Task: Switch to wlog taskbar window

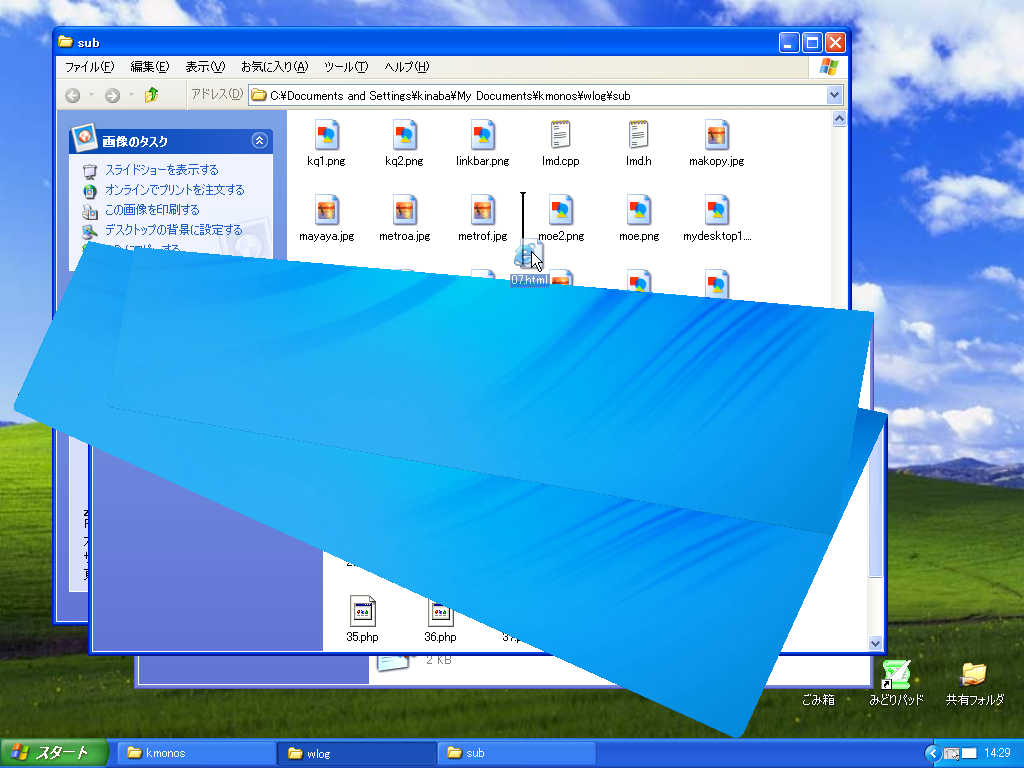Action: click(x=357, y=753)
